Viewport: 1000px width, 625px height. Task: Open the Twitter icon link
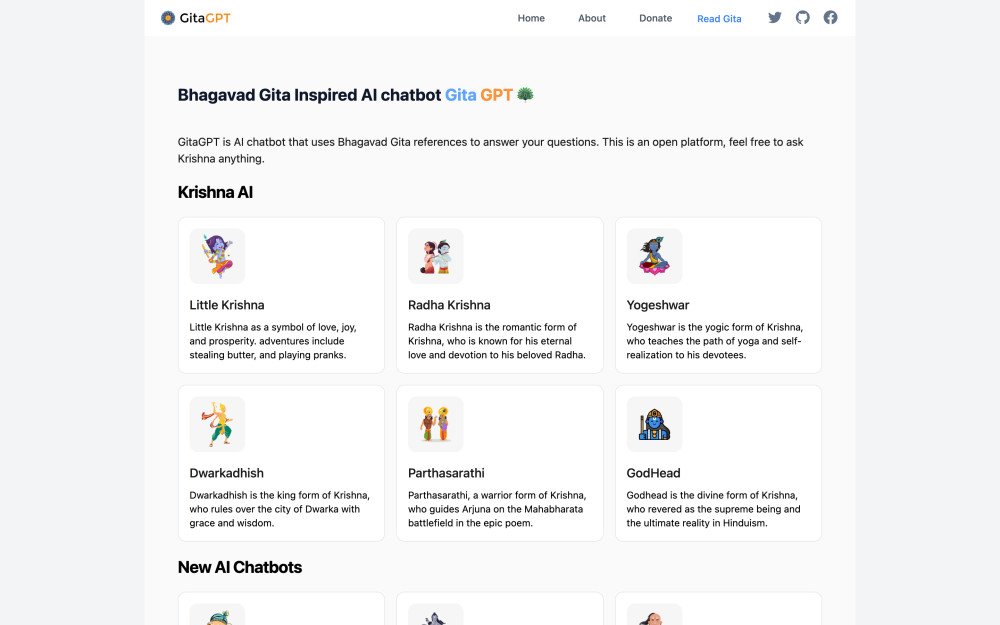(775, 18)
